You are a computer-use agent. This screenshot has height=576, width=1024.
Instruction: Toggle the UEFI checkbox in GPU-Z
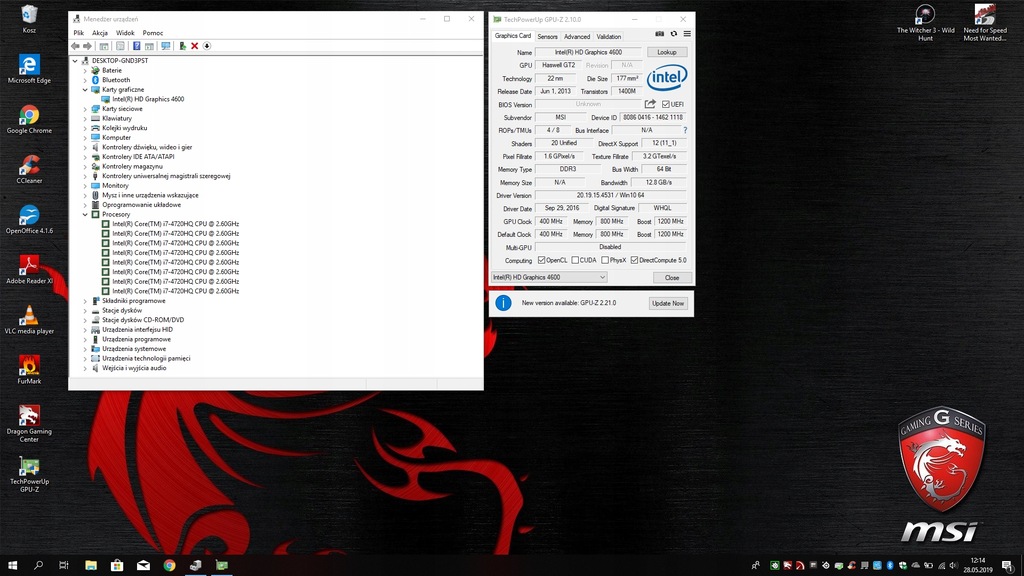[x=665, y=104]
